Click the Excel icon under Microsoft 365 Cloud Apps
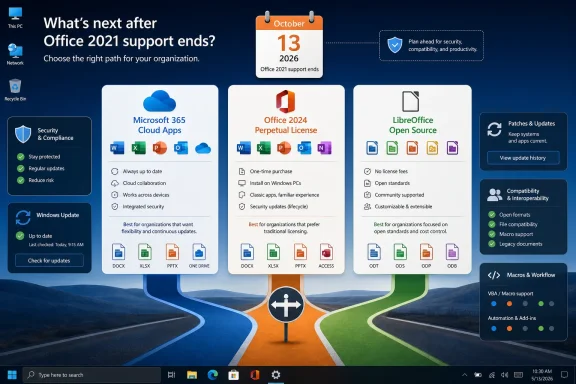Screen dimensions: 576x384 tap(138, 148)
